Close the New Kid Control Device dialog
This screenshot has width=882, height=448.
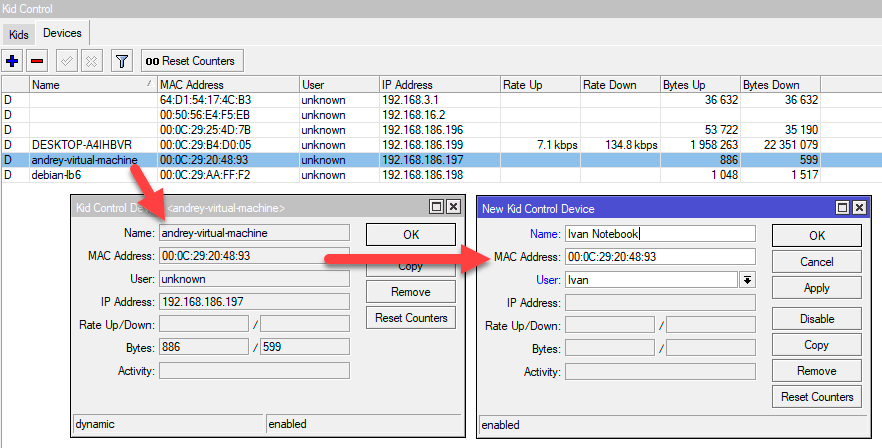[858, 208]
